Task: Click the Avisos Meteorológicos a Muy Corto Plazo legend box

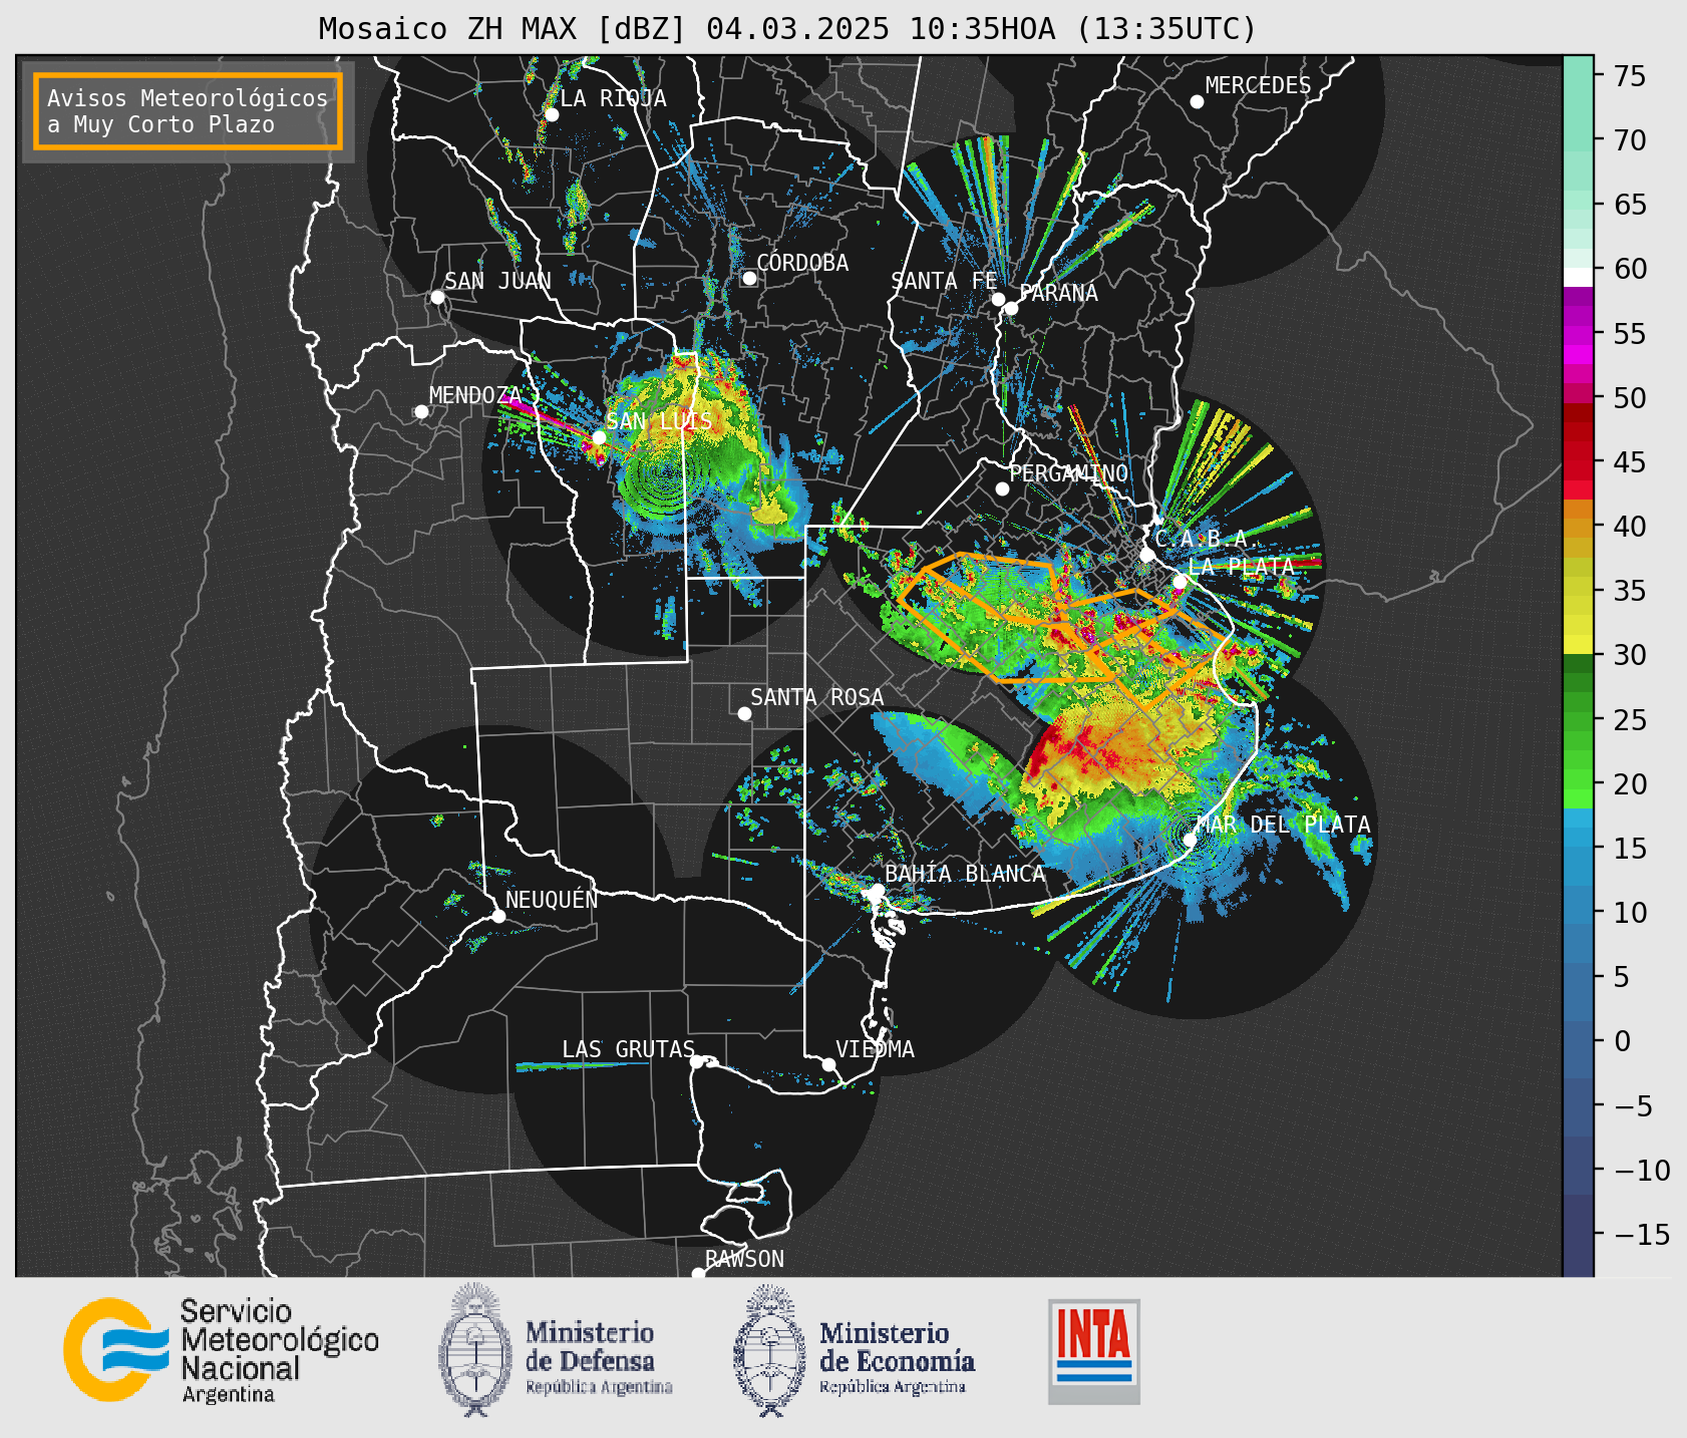Action: [188, 111]
